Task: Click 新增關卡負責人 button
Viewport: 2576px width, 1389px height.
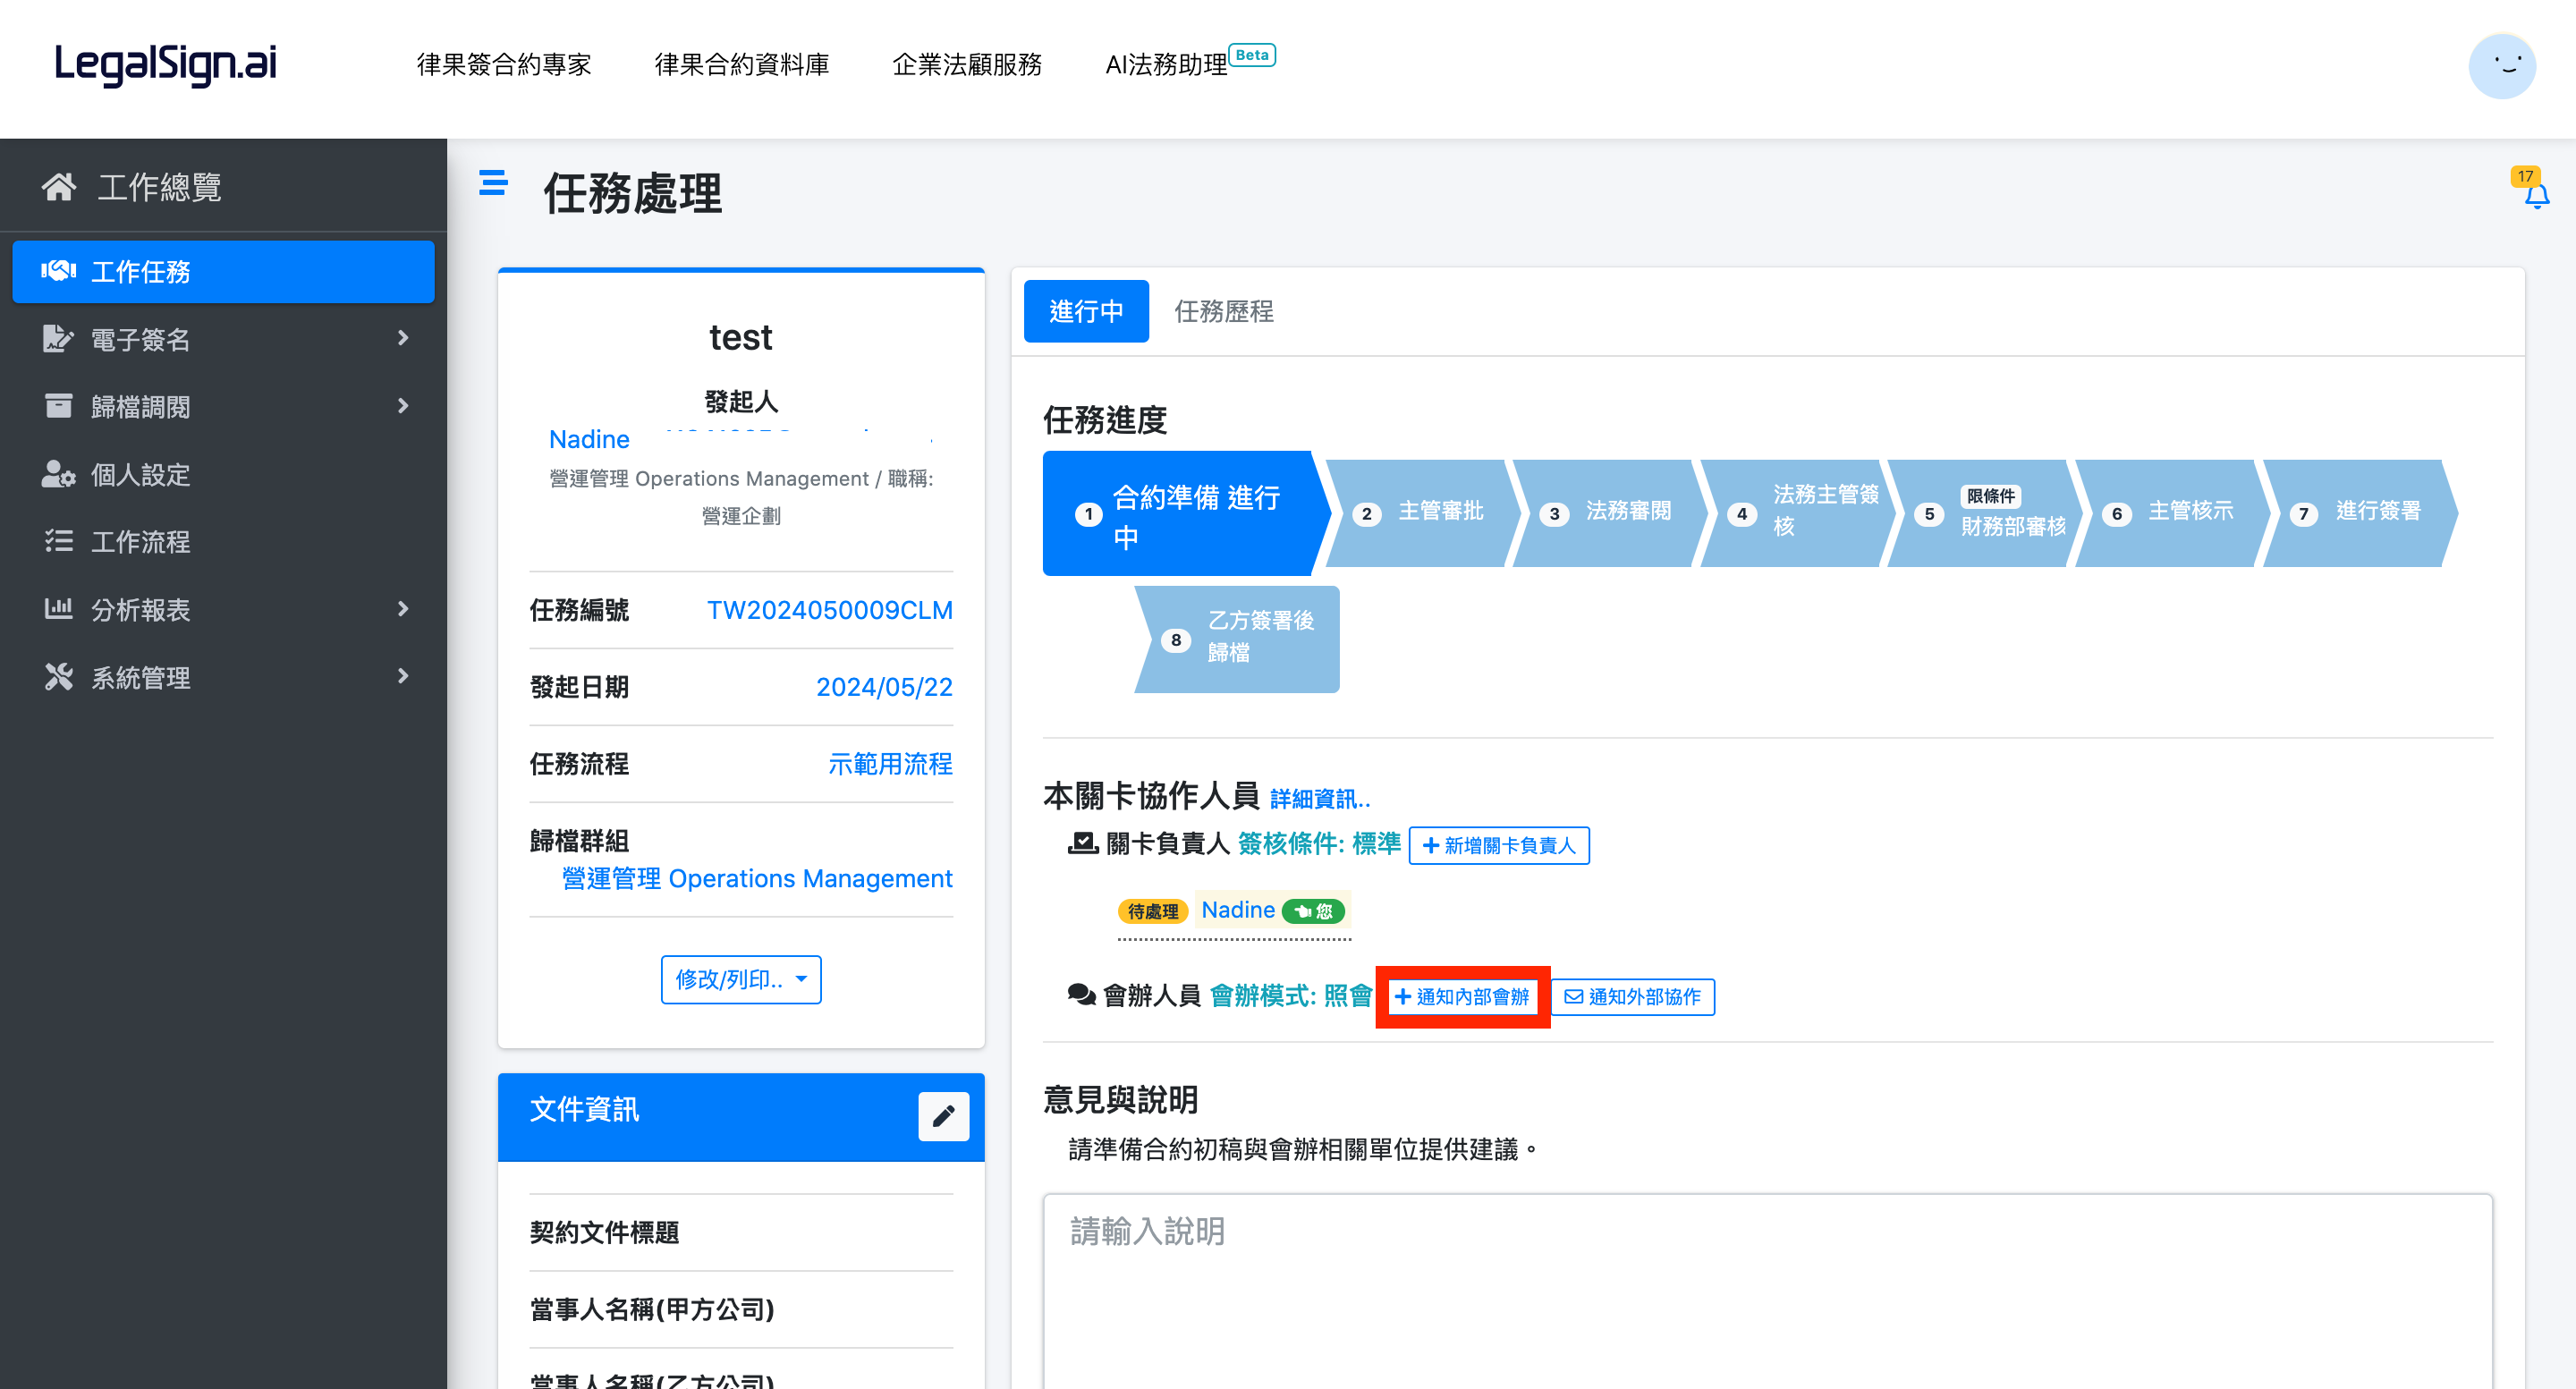Action: click(x=1498, y=845)
